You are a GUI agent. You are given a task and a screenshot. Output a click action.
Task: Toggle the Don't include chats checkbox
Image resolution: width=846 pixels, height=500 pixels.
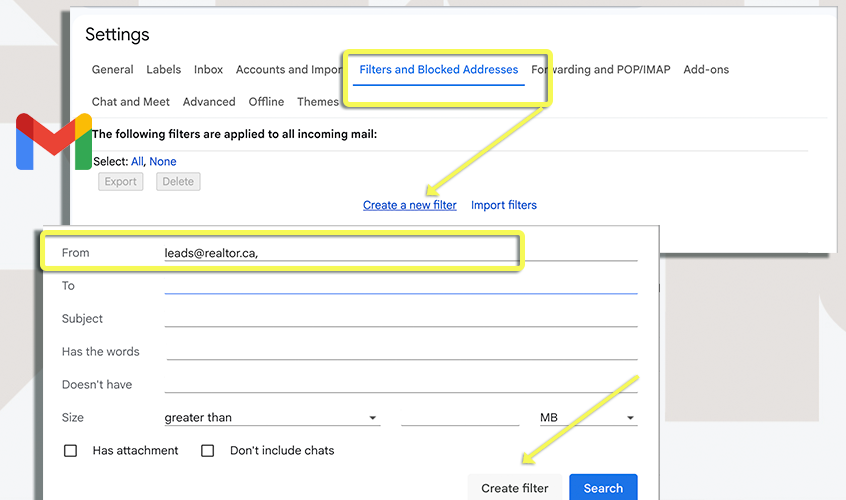coord(208,451)
